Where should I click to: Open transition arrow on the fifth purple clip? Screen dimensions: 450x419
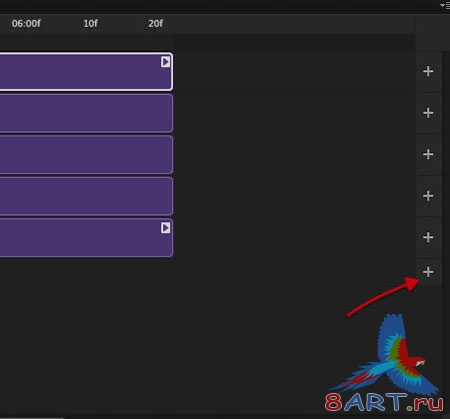165,228
